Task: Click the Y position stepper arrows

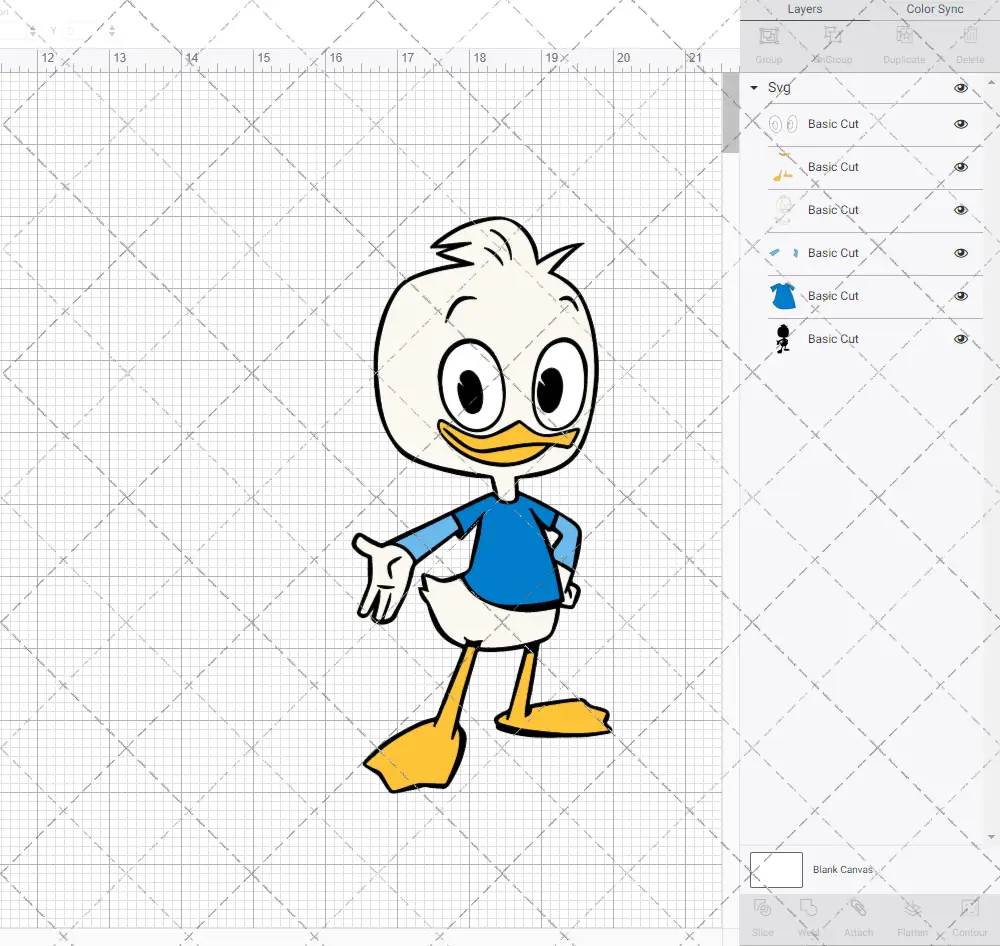Action: (112, 30)
